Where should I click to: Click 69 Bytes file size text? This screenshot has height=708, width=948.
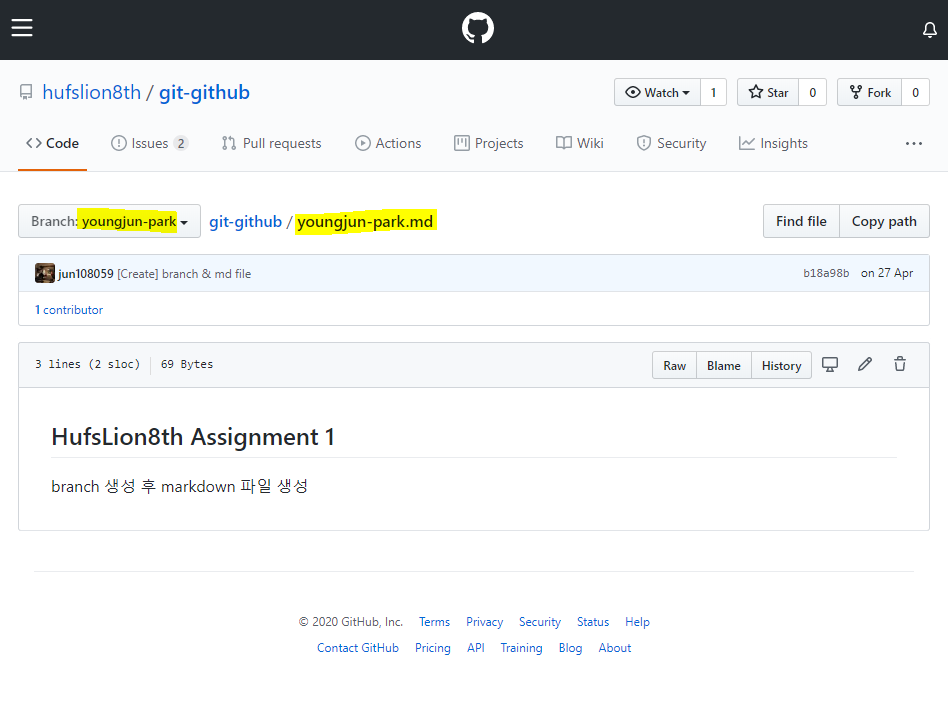187,364
